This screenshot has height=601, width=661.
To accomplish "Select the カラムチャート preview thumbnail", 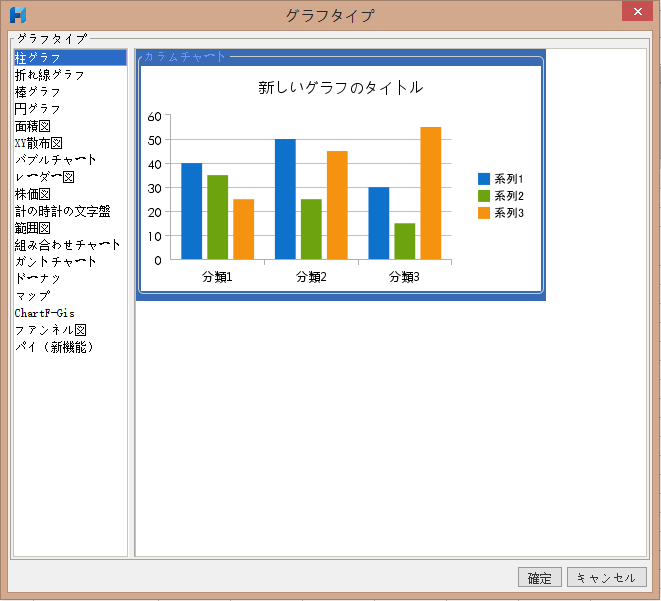I will tap(341, 174).
